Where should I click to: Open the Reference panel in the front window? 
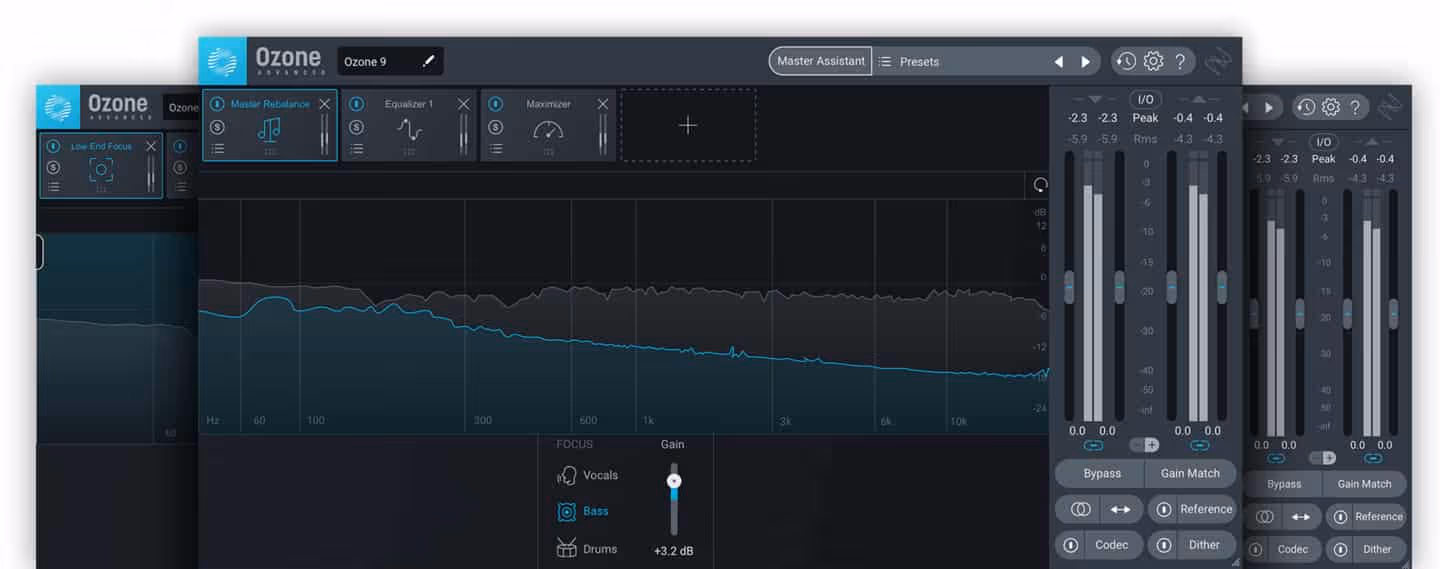click(x=1206, y=509)
